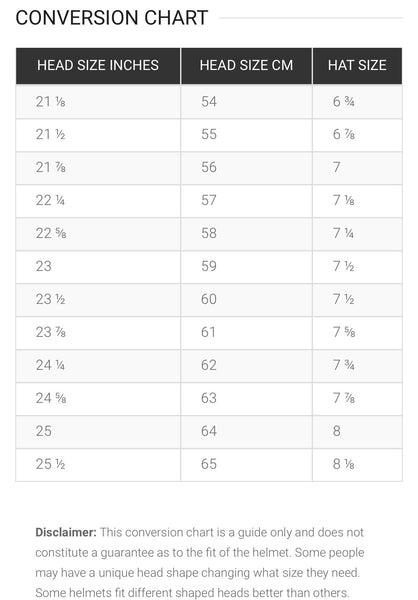Select the HEAD SIZE INCHES column header
This screenshot has height=600, width=418.
[98, 65]
